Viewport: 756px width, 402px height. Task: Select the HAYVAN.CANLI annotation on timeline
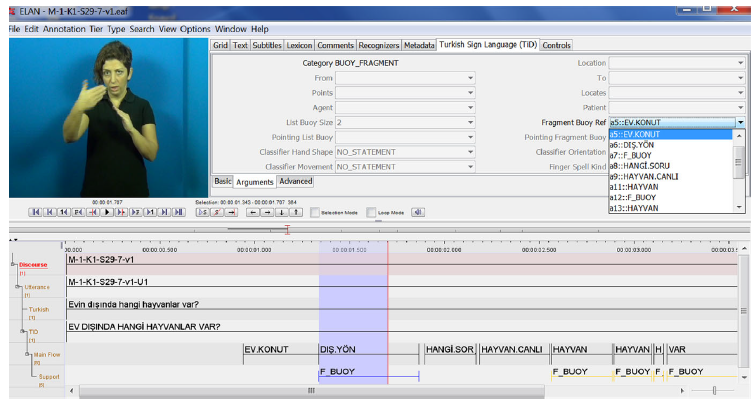512,349
